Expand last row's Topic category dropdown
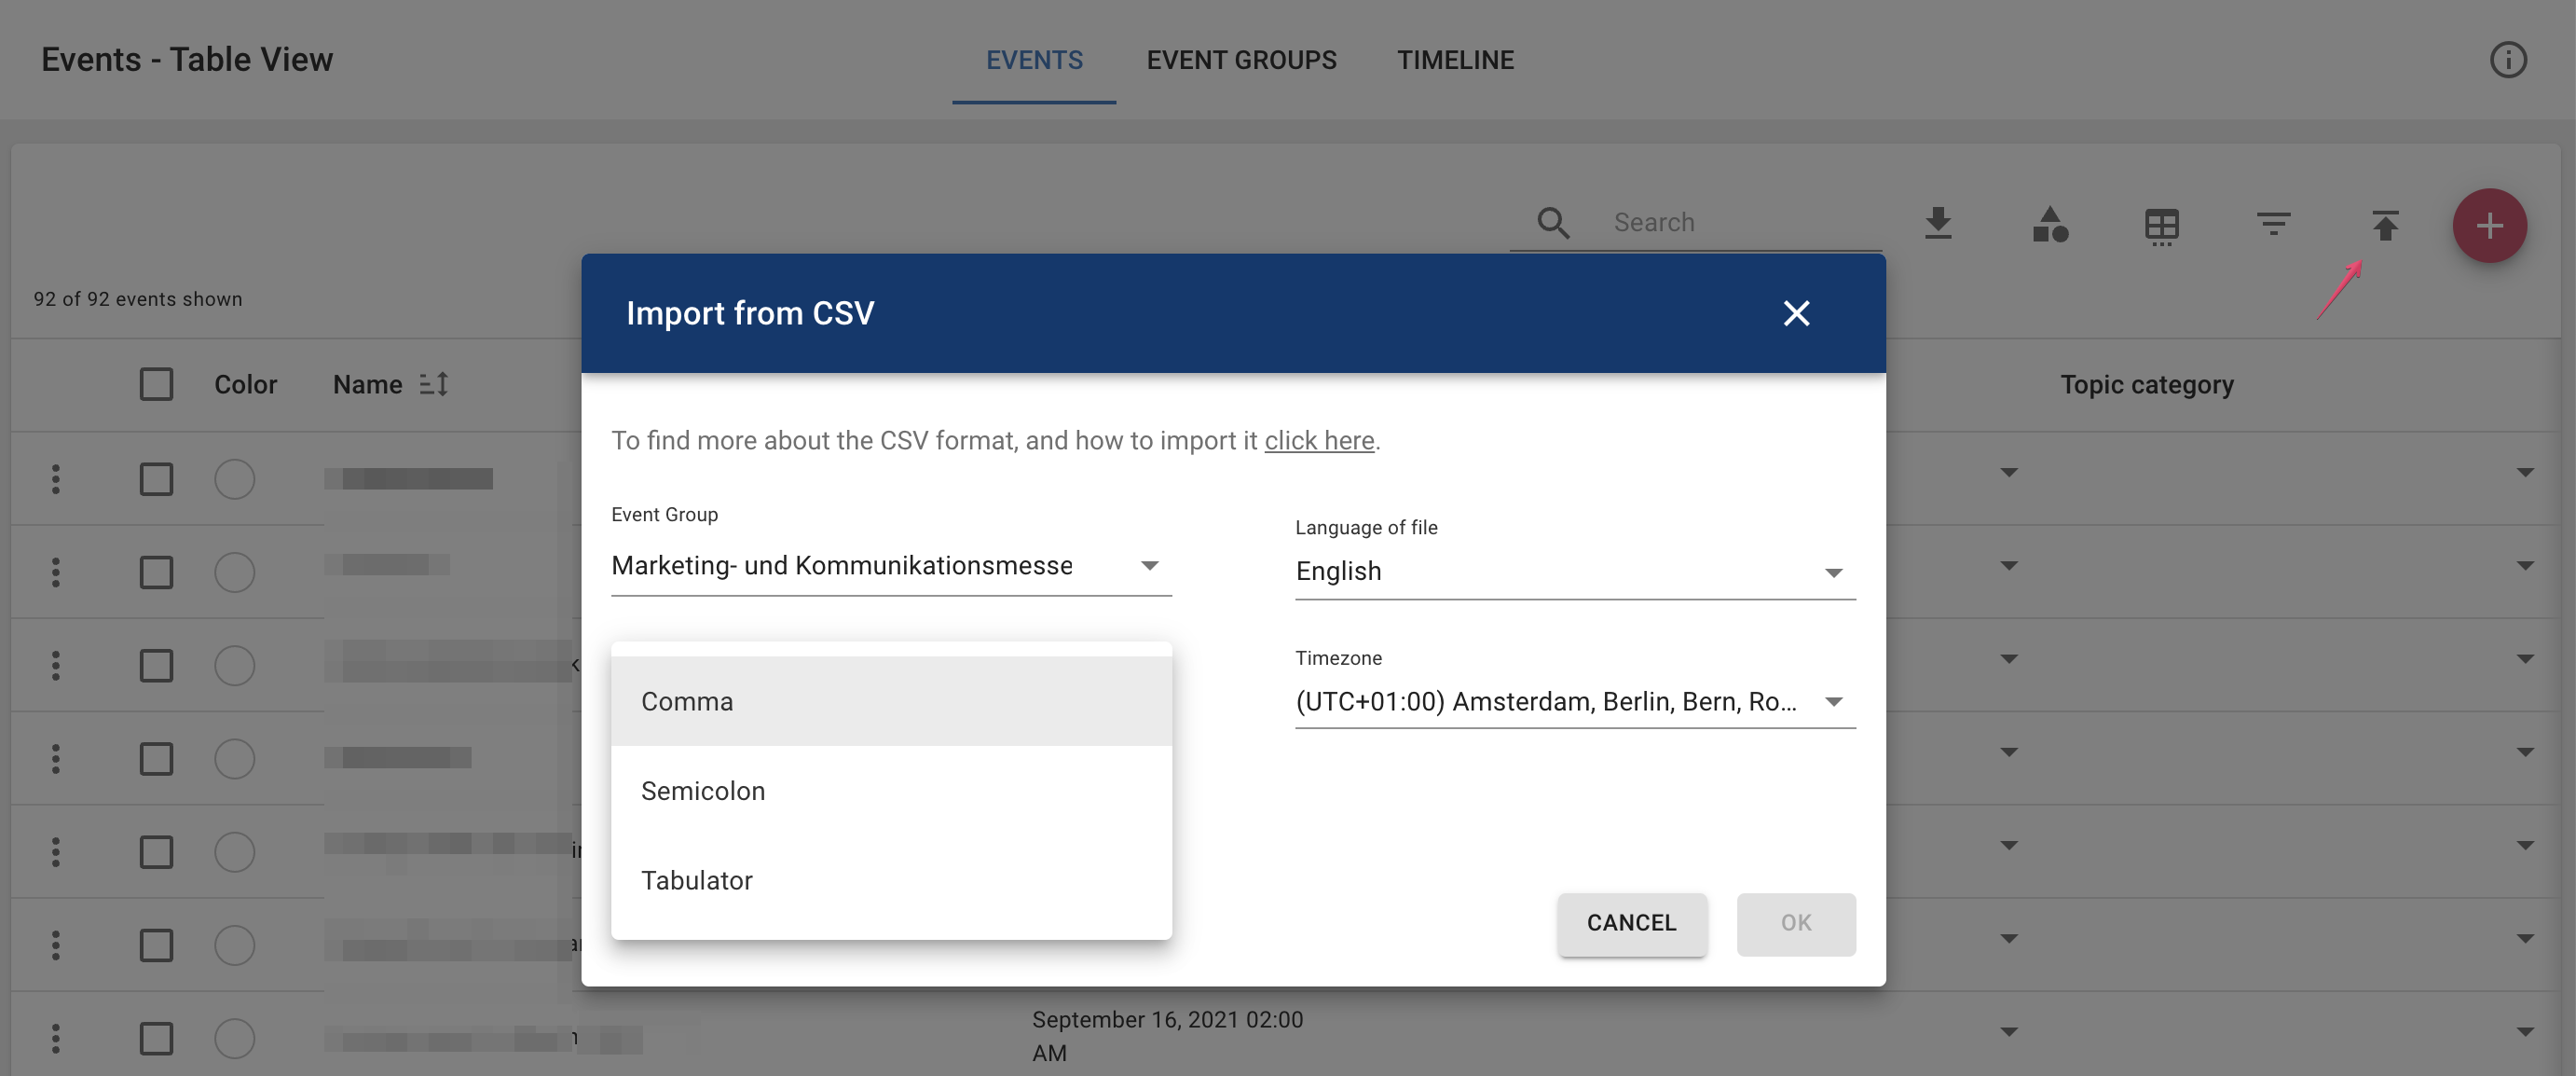This screenshot has height=1076, width=2576. [x=2525, y=1031]
